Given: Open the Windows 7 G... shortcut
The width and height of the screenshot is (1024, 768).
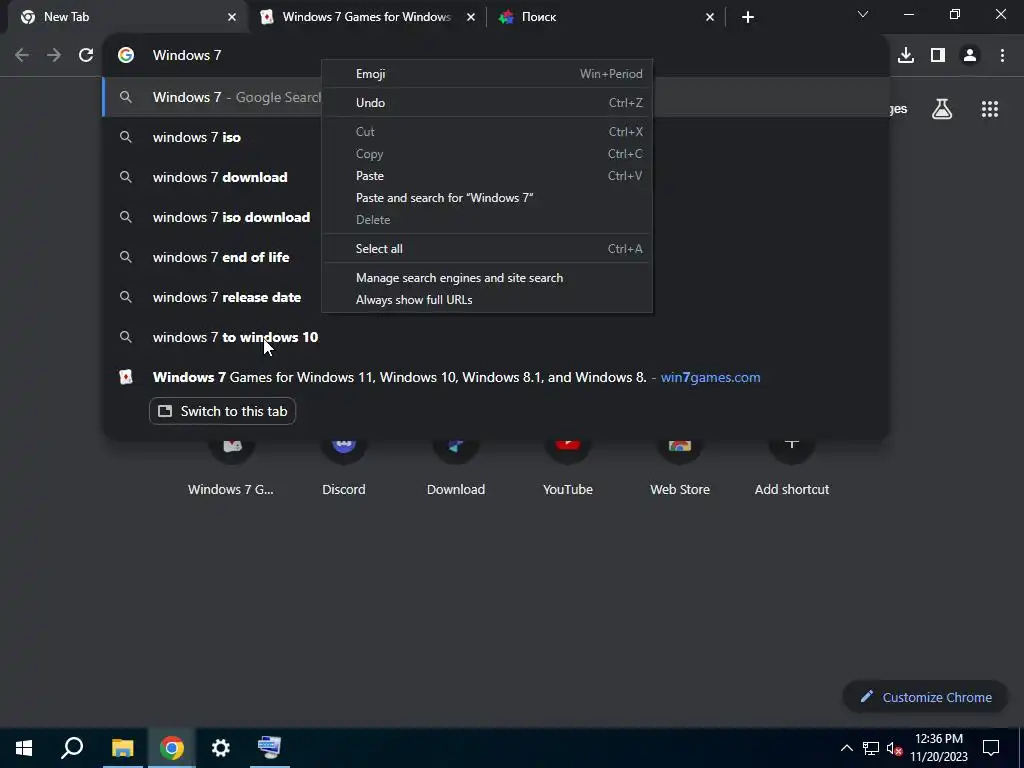Looking at the screenshot, I should pos(231,467).
